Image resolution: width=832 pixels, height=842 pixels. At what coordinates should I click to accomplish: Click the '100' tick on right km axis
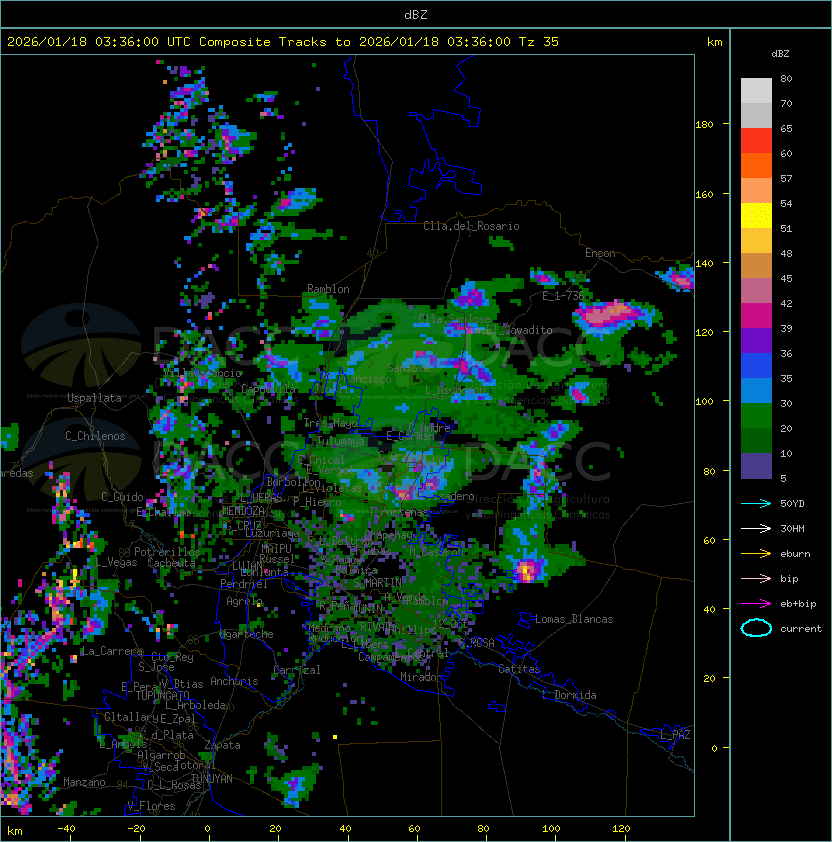[704, 402]
